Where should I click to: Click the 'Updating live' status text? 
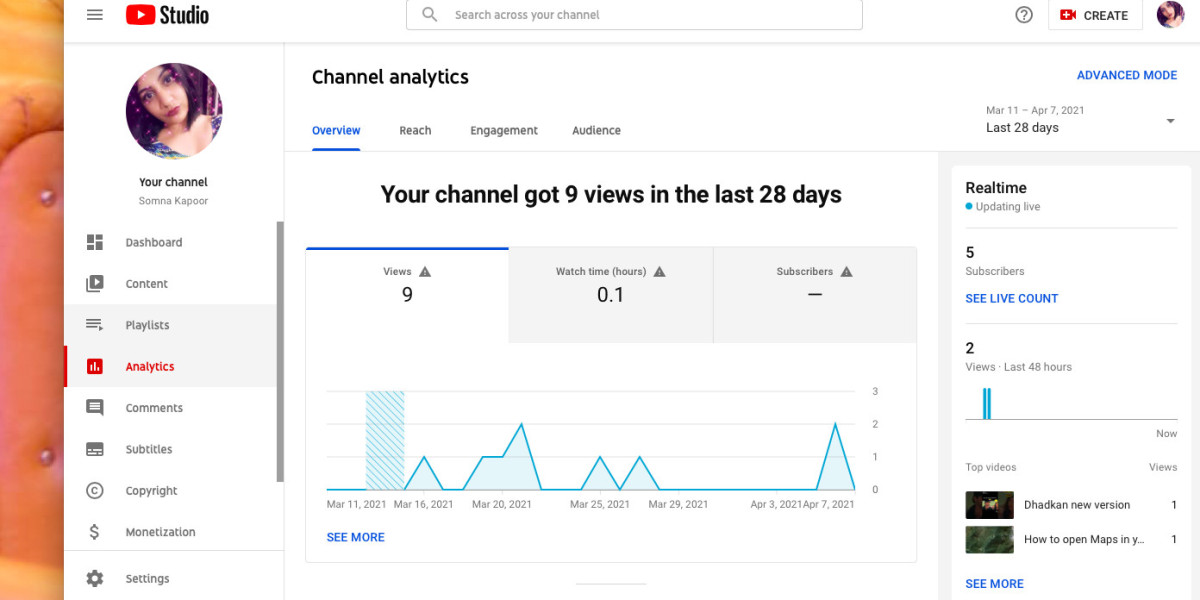[1007, 207]
